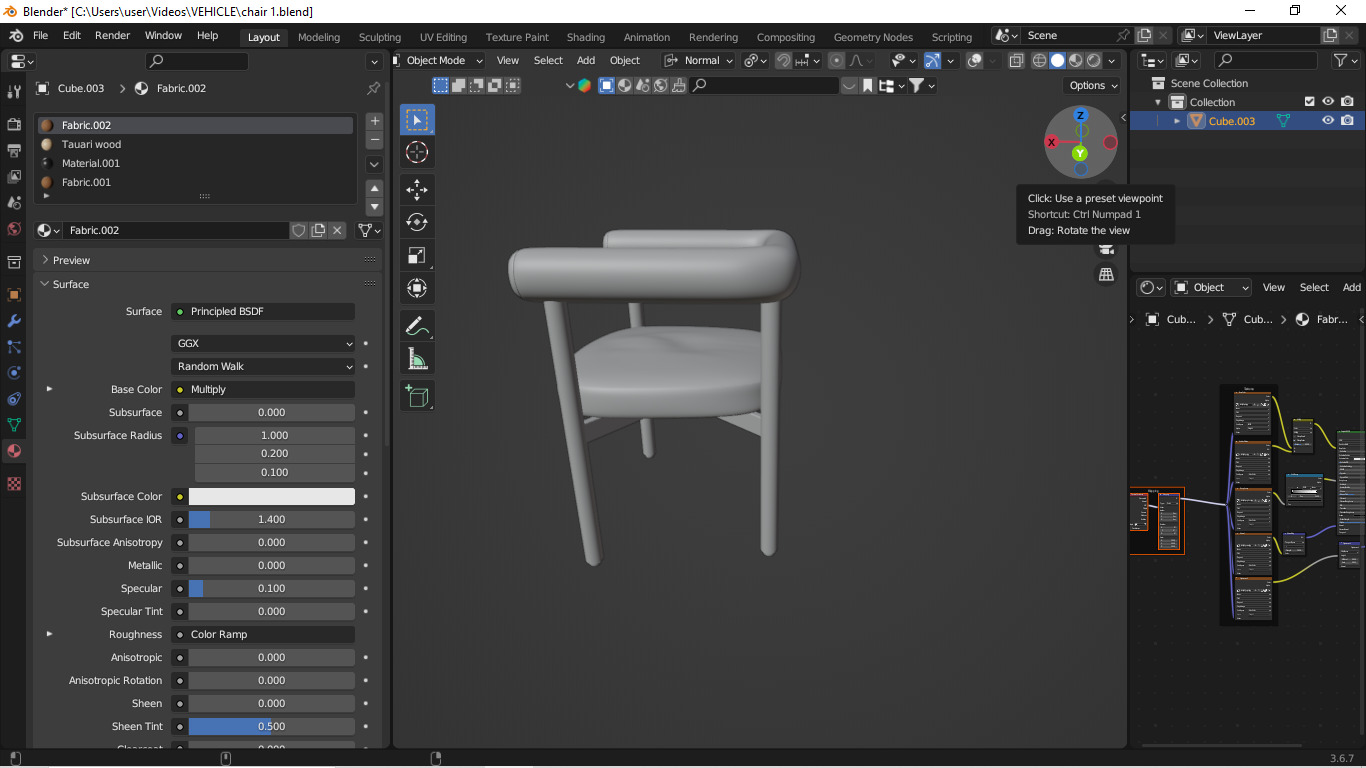Switch to rendered viewport shading

[x=1094, y=60]
